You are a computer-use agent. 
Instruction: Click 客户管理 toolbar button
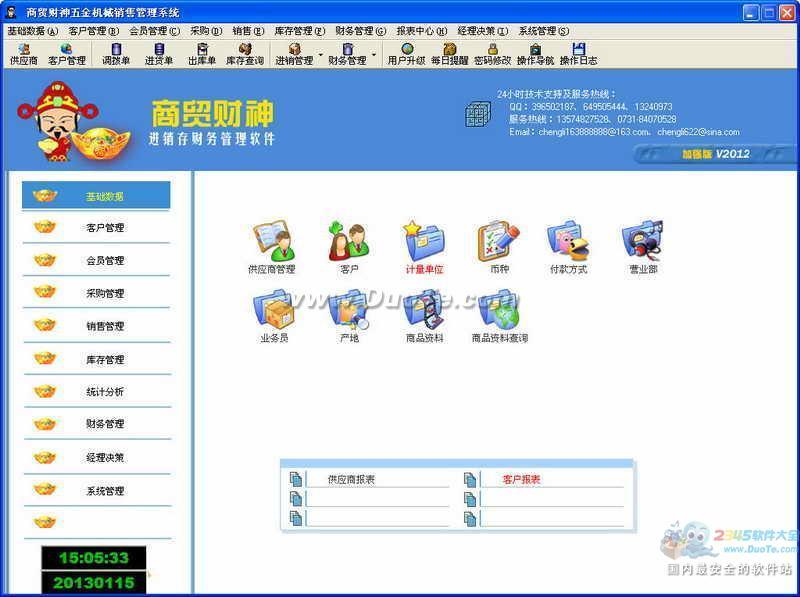(67, 54)
